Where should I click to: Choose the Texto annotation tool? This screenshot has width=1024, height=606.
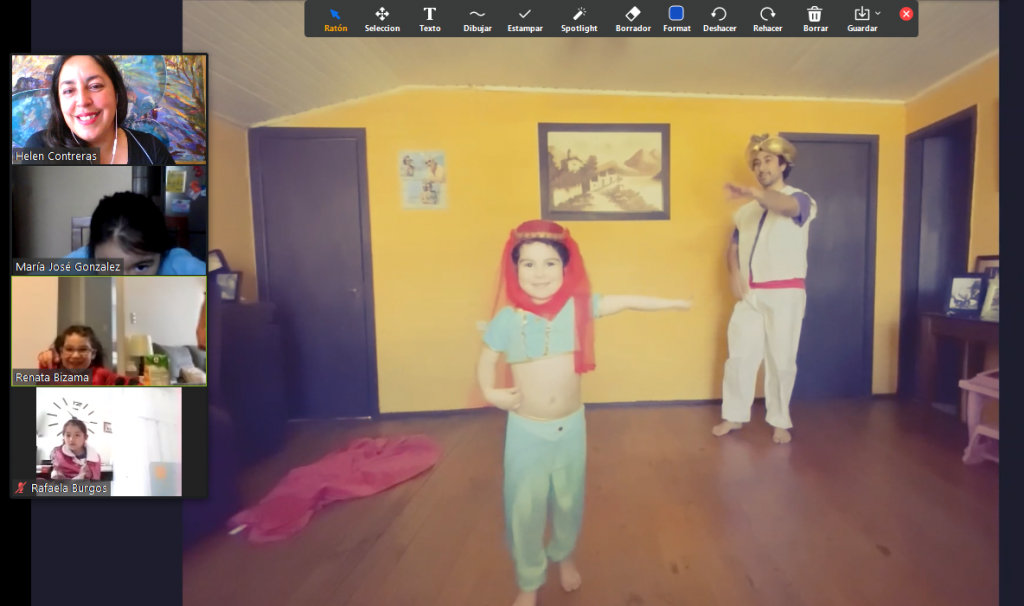click(x=429, y=18)
